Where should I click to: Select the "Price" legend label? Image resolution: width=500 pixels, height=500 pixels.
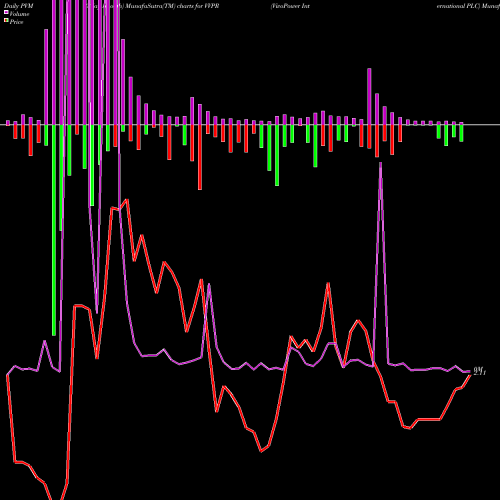[x=16, y=22]
